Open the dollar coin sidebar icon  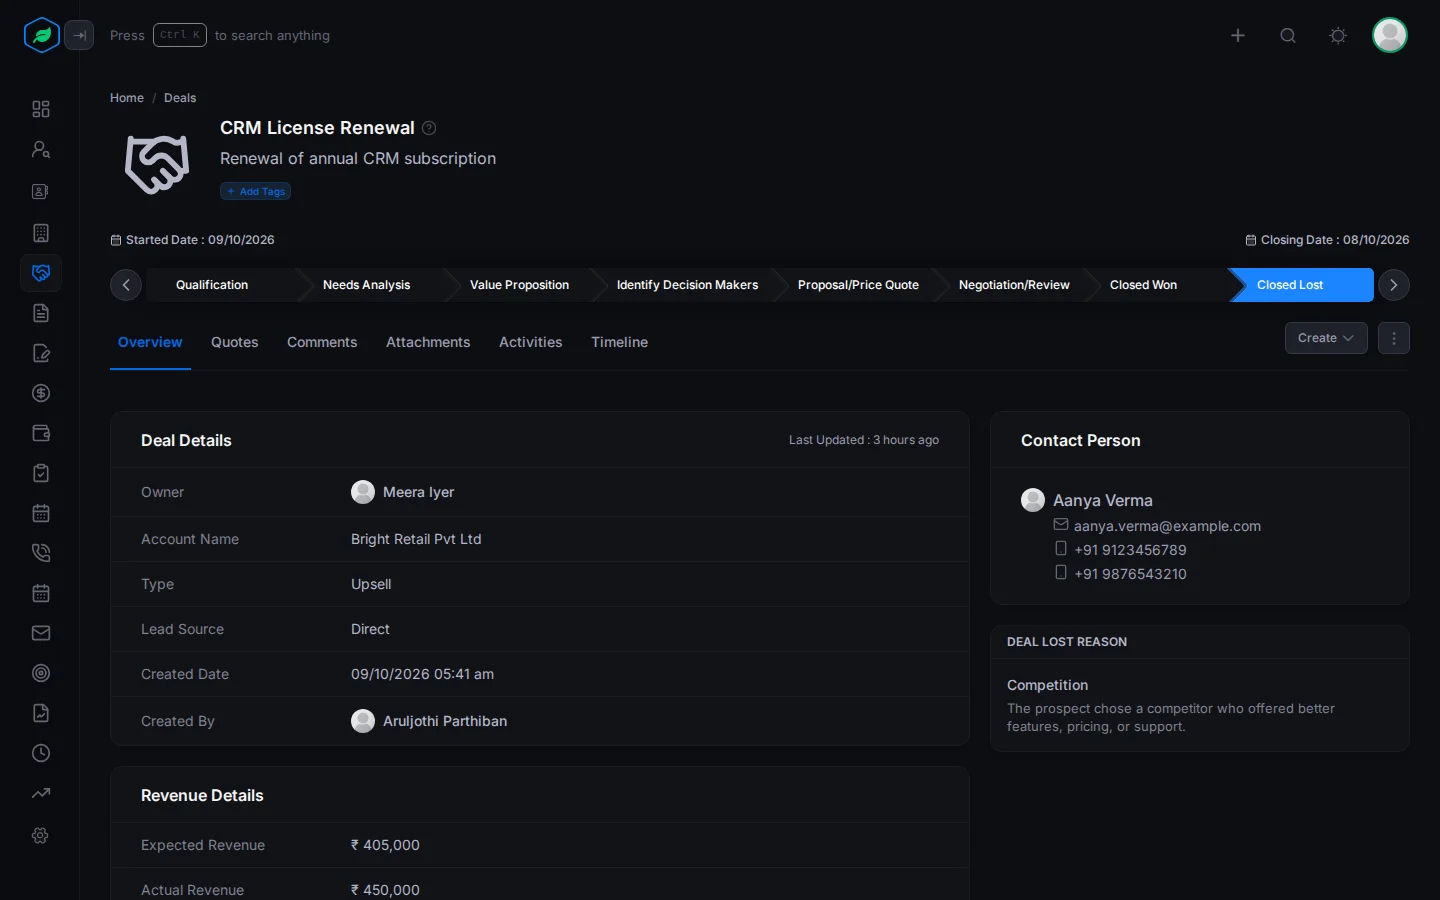41,393
